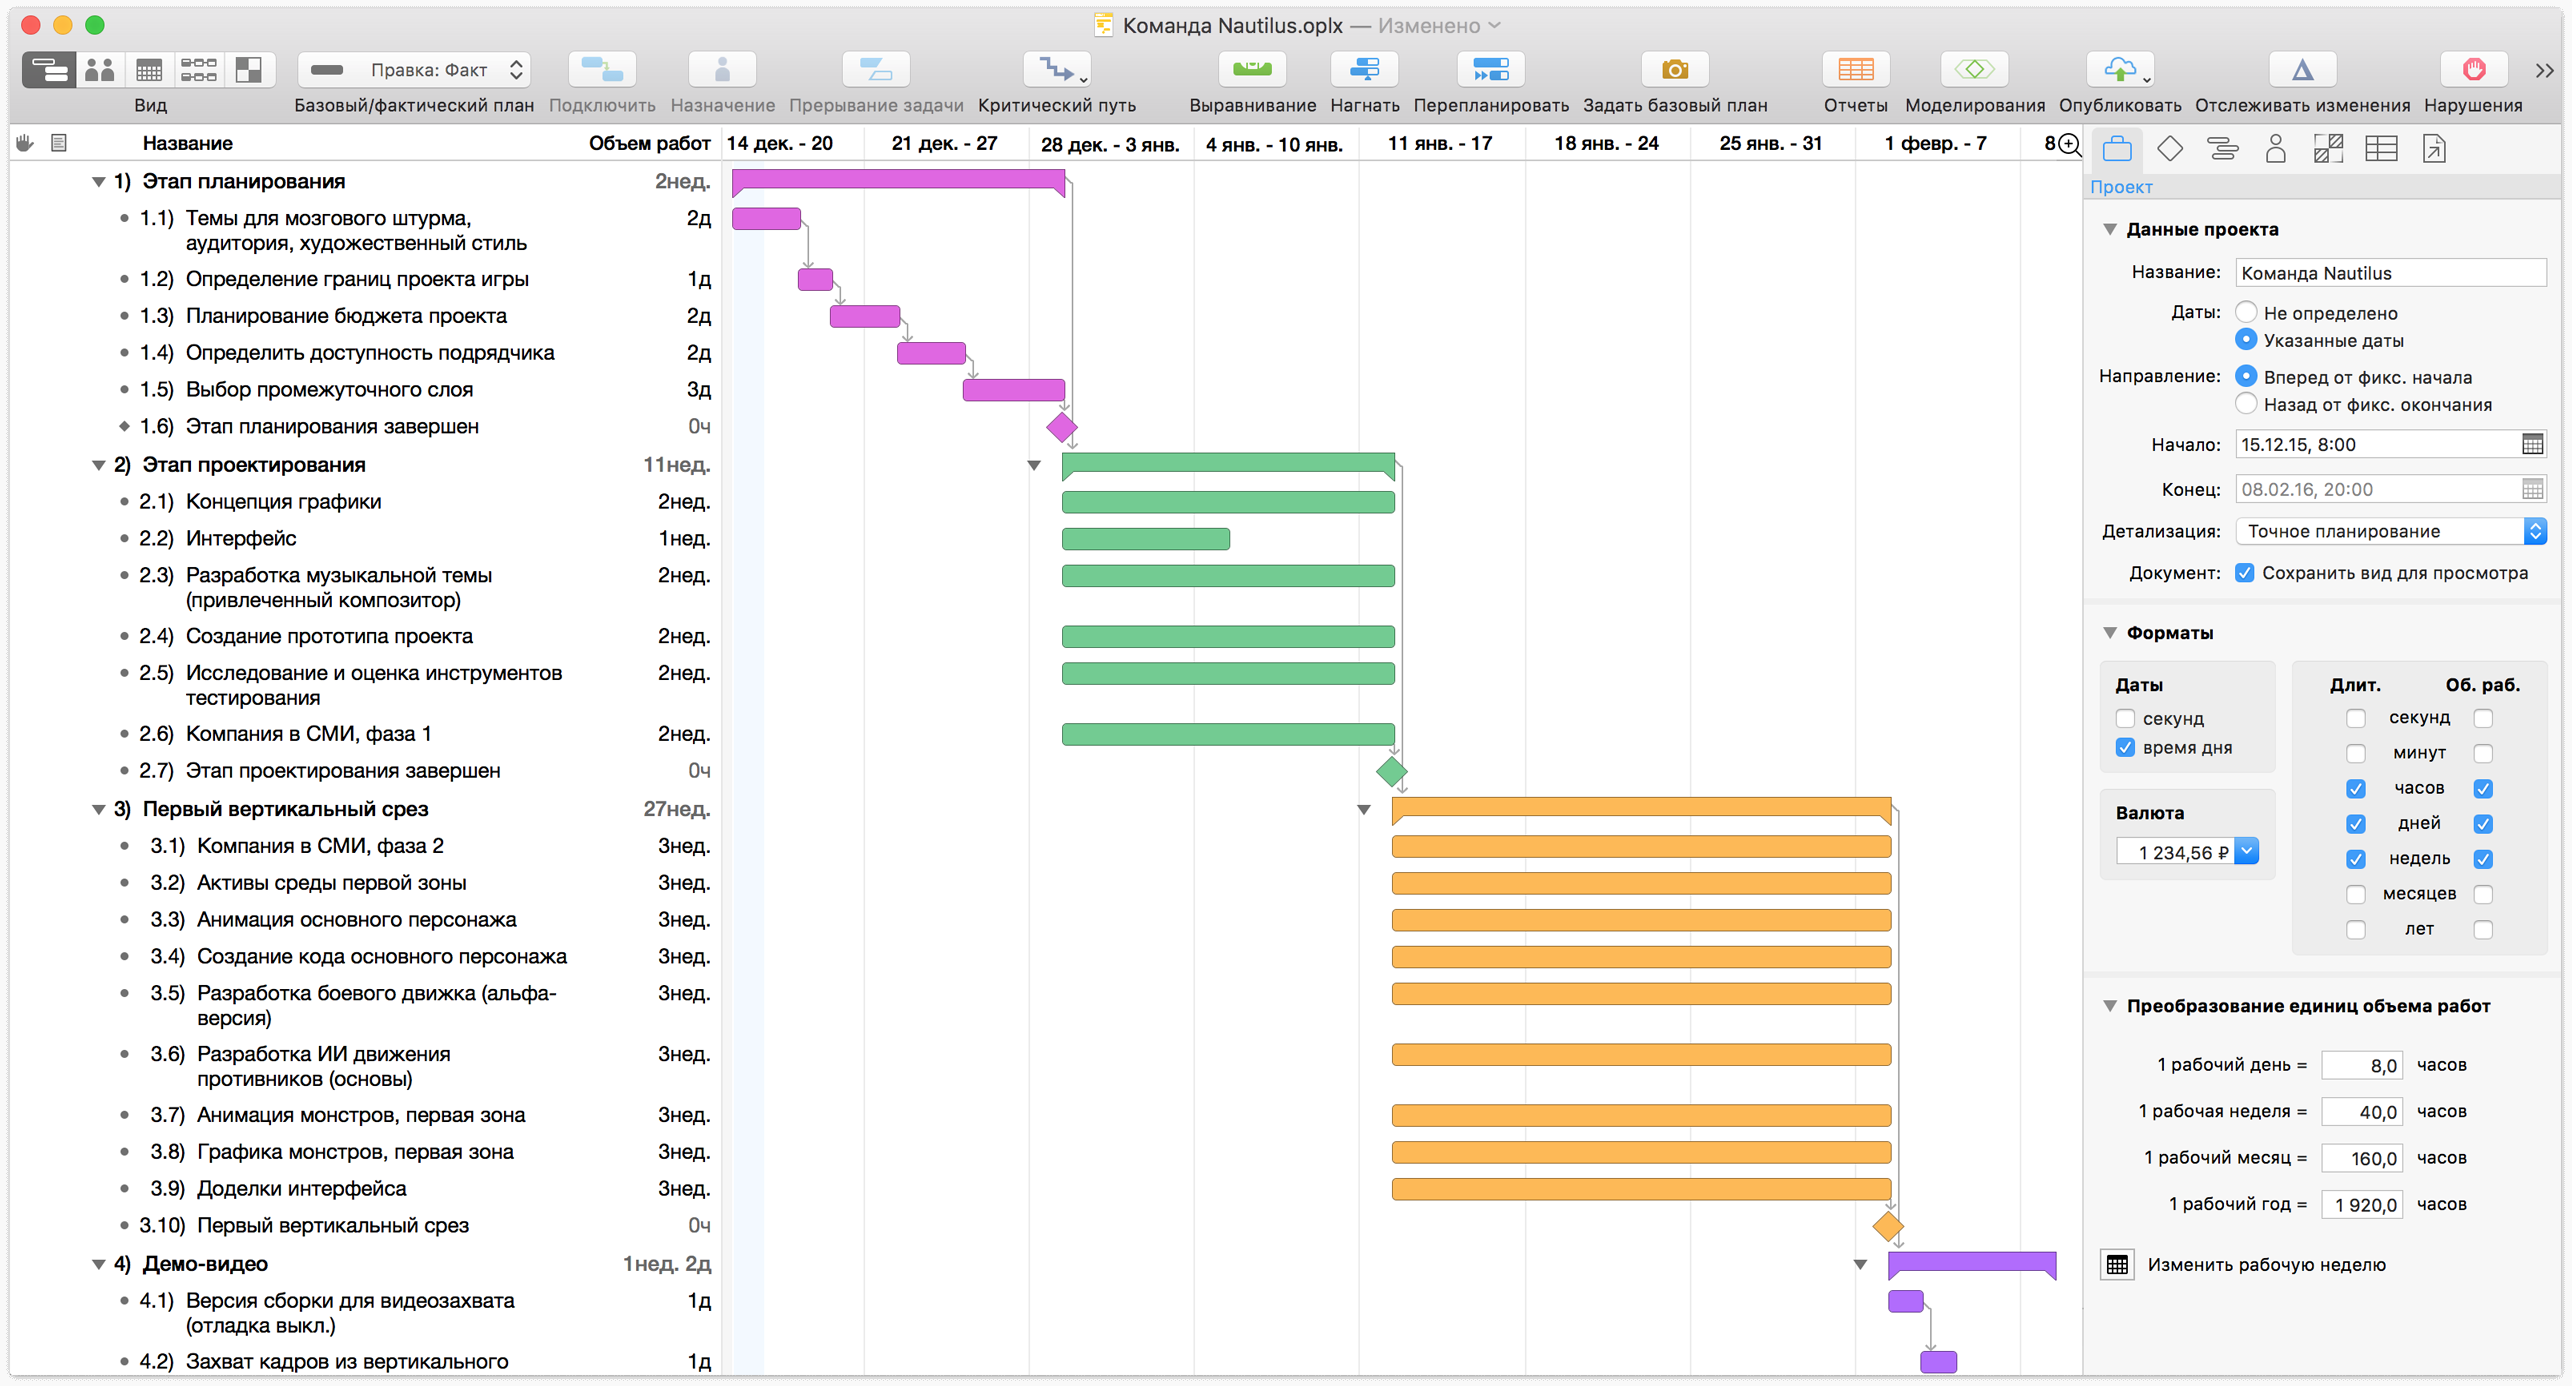Set baseline with camera icon
The image size is (2572, 1386).
click(x=1675, y=70)
